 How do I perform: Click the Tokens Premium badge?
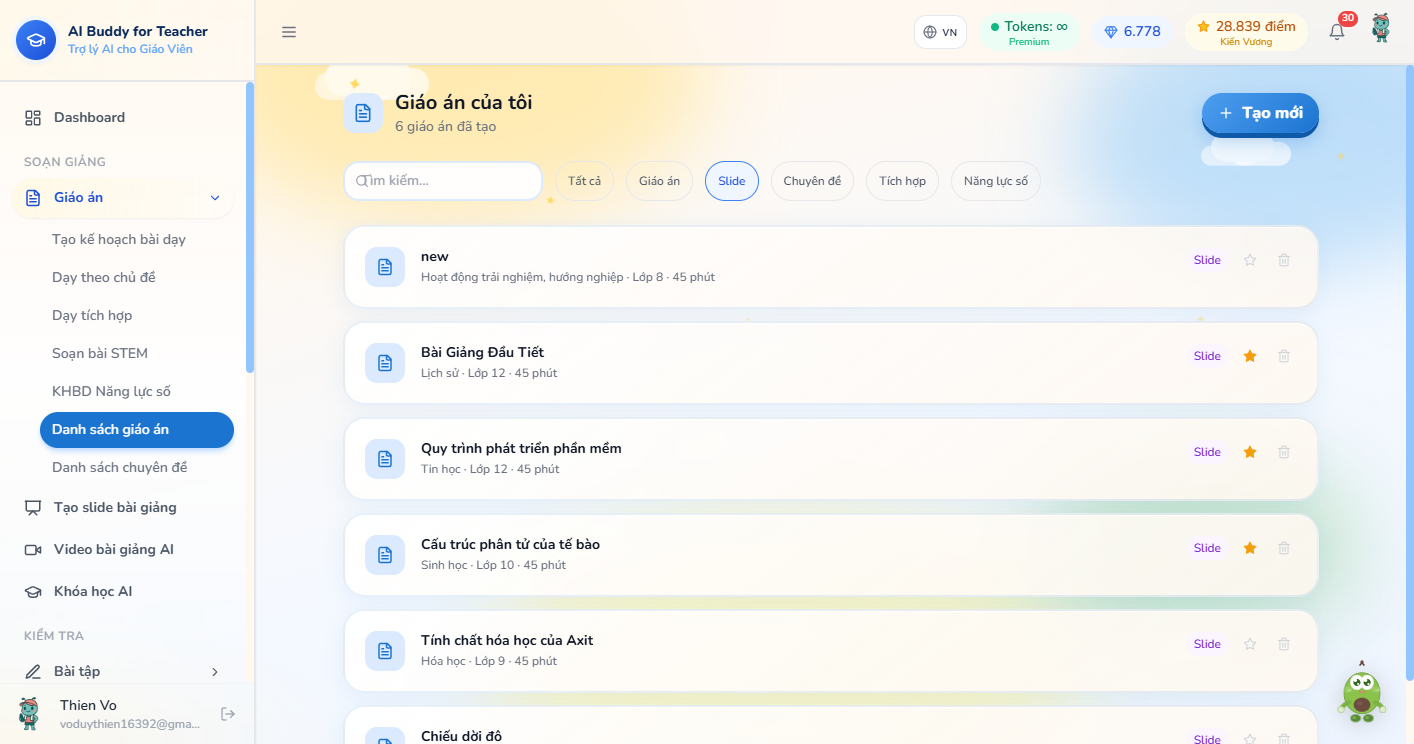1029,32
